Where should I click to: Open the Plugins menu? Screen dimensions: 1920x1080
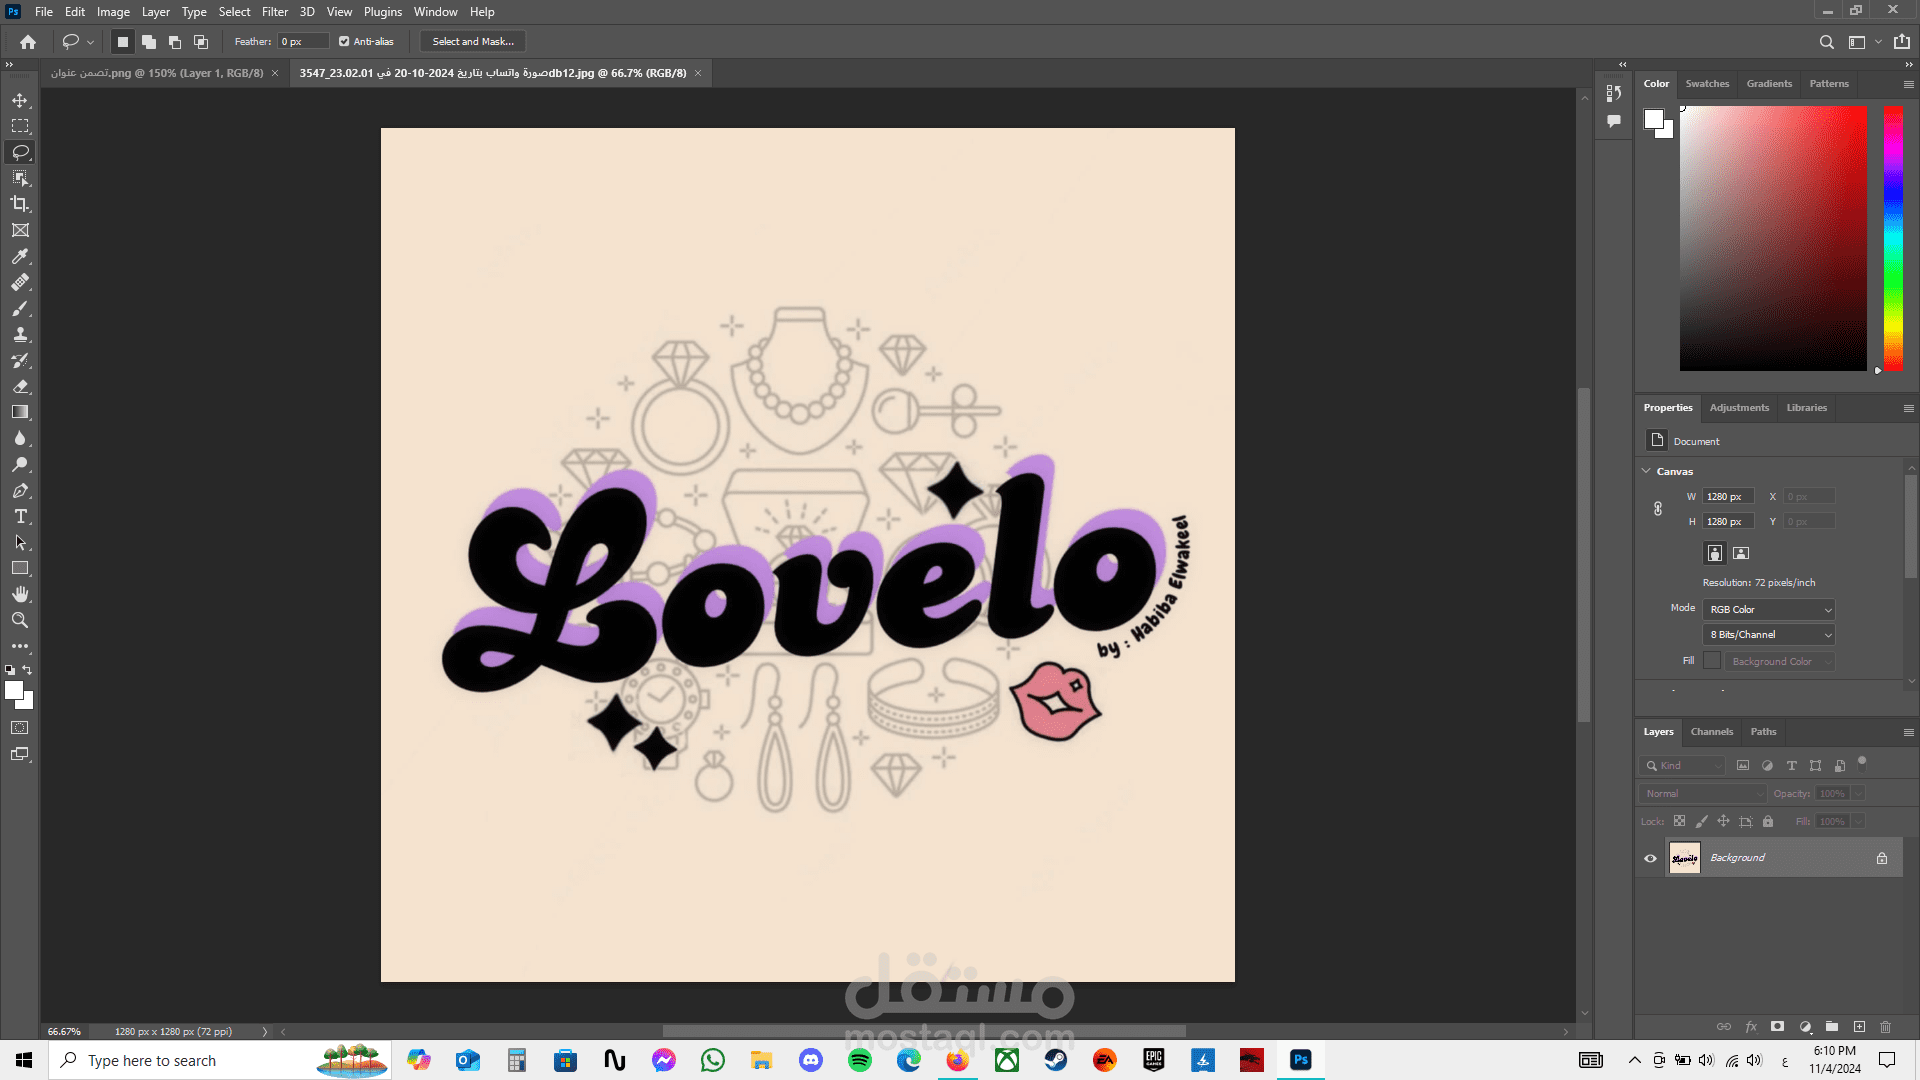click(383, 12)
